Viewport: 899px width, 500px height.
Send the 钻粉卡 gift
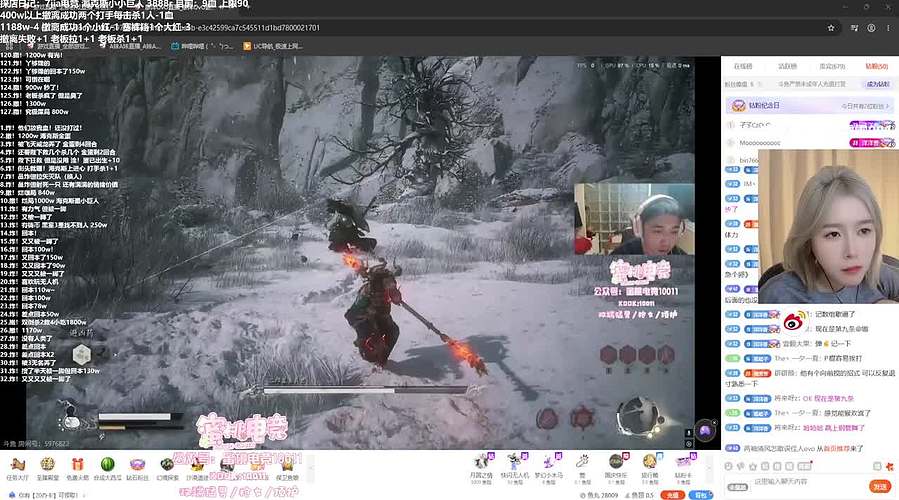[x=683, y=468]
